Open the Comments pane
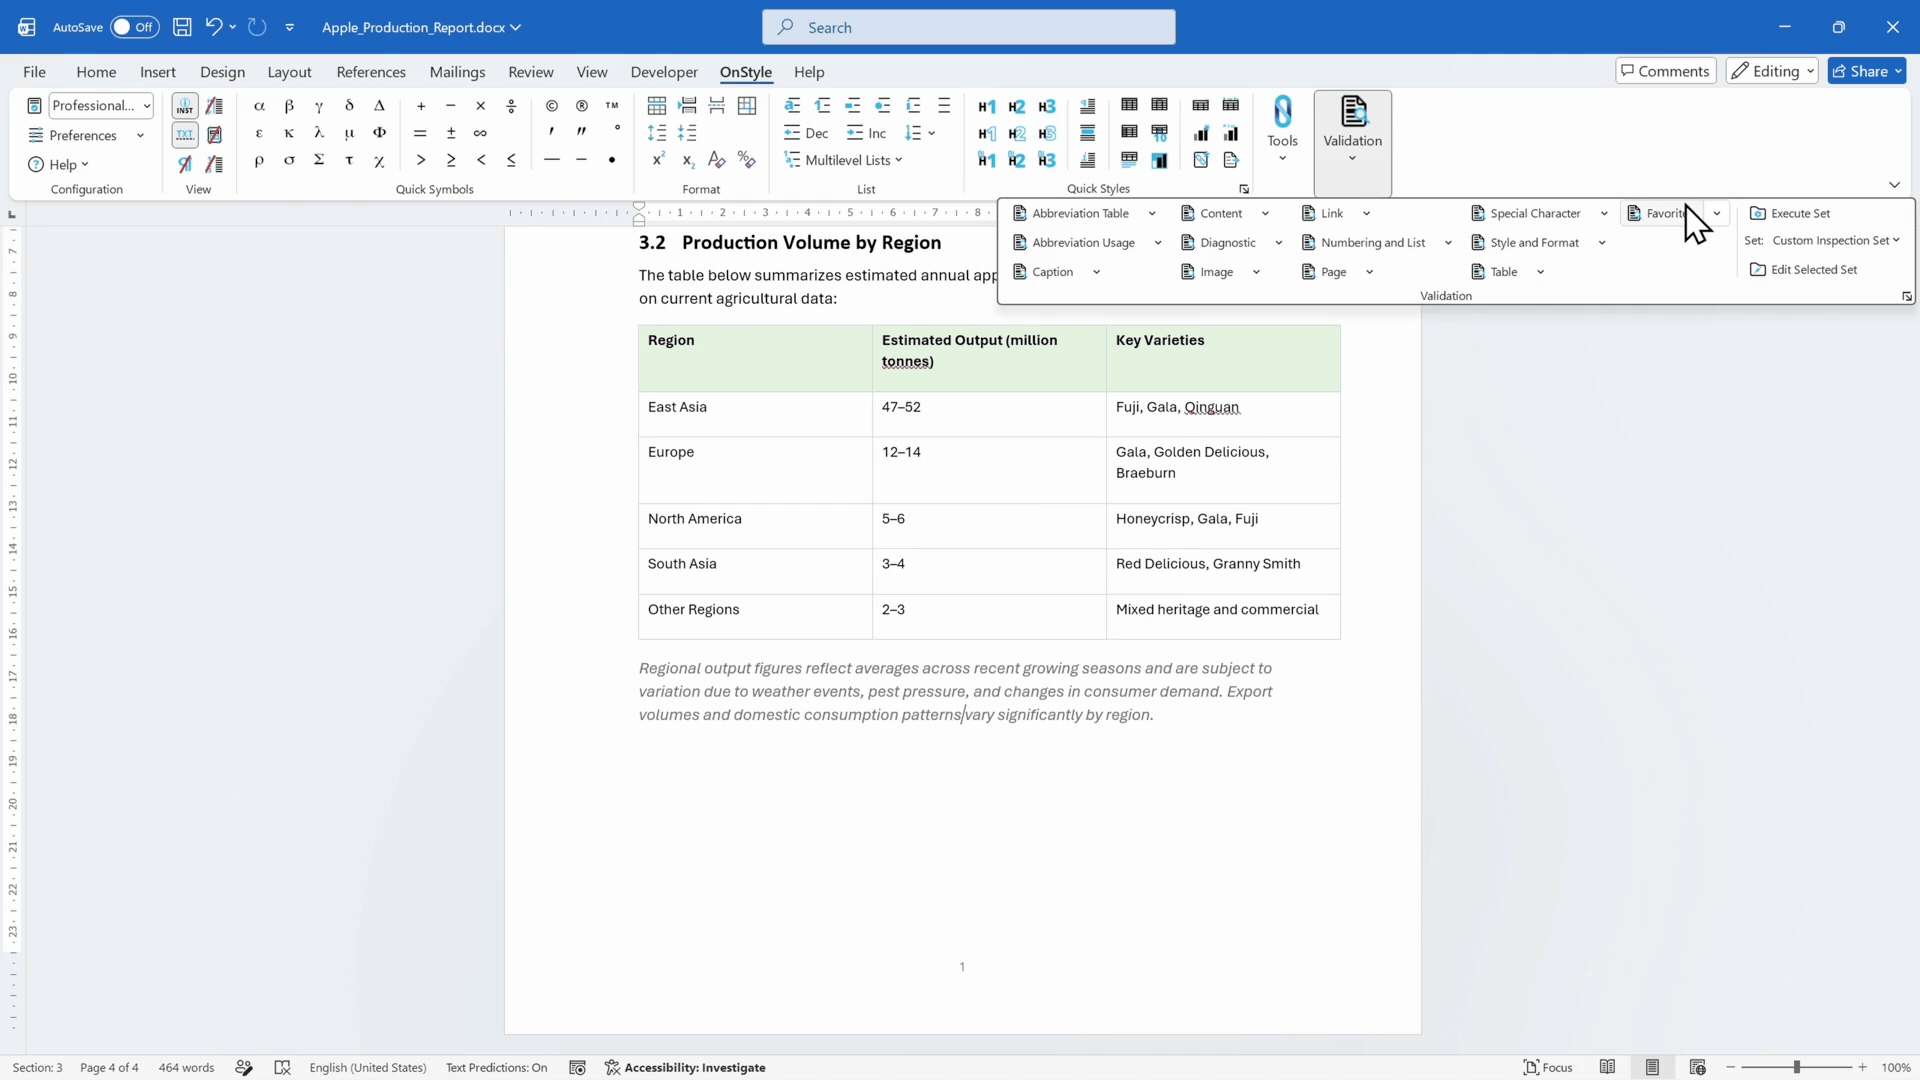 (1665, 71)
